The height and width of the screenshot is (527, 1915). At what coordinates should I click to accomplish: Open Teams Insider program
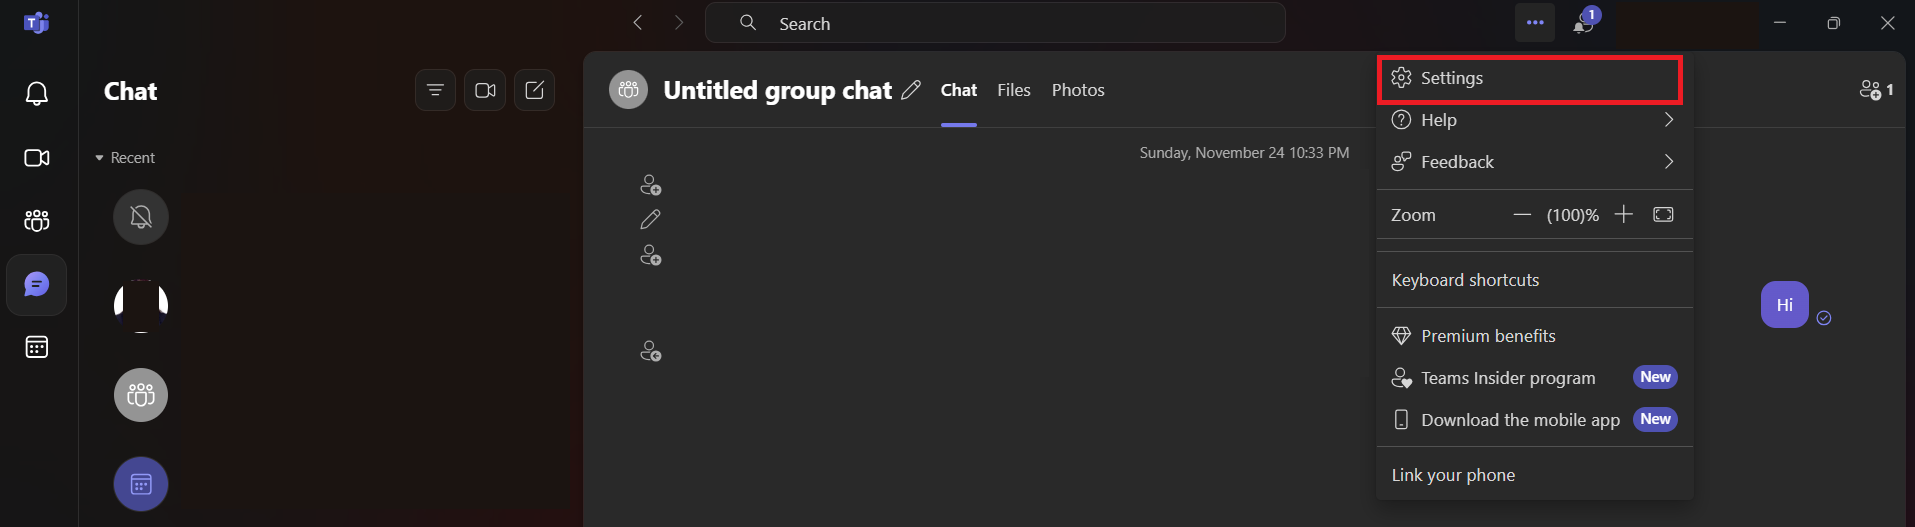[x=1535, y=378]
